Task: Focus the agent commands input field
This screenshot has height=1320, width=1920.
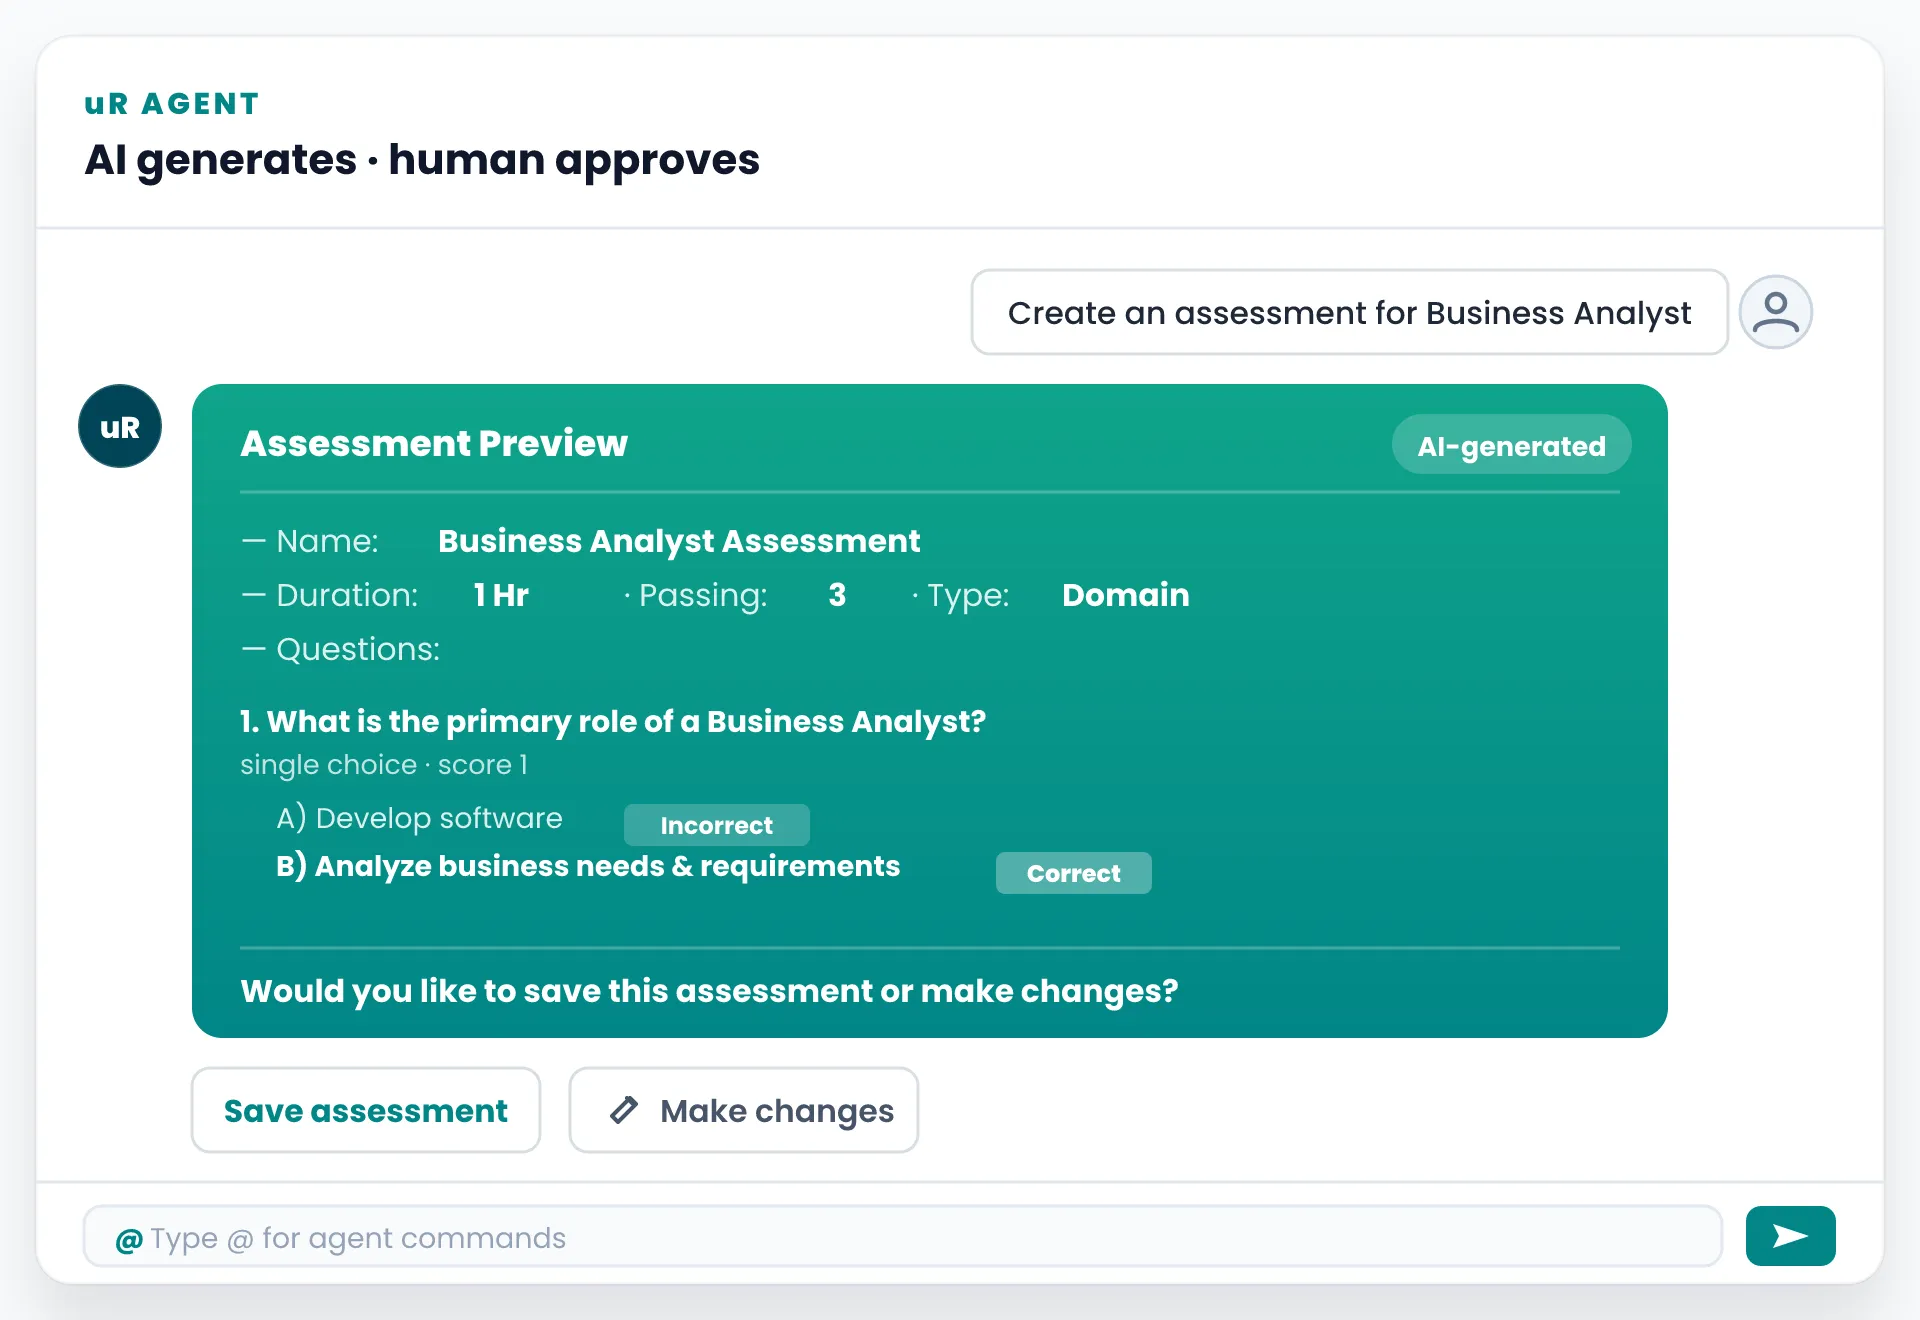Action: click(902, 1236)
